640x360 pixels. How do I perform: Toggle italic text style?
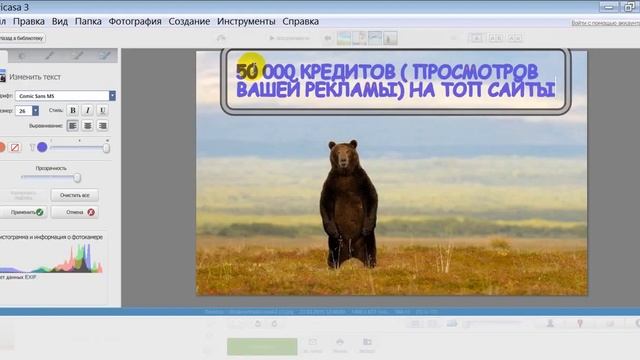[x=87, y=110]
